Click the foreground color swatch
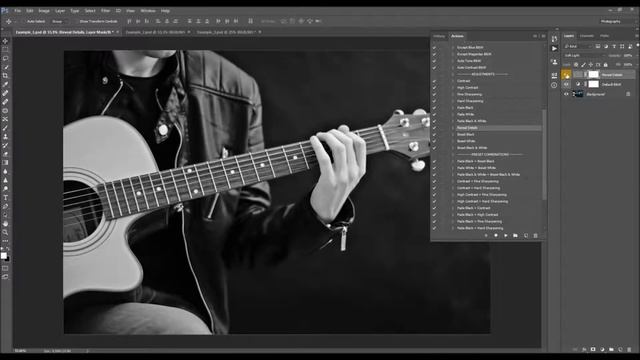The width and height of the screenshot is (640, 360). click(x=4, y=256)
